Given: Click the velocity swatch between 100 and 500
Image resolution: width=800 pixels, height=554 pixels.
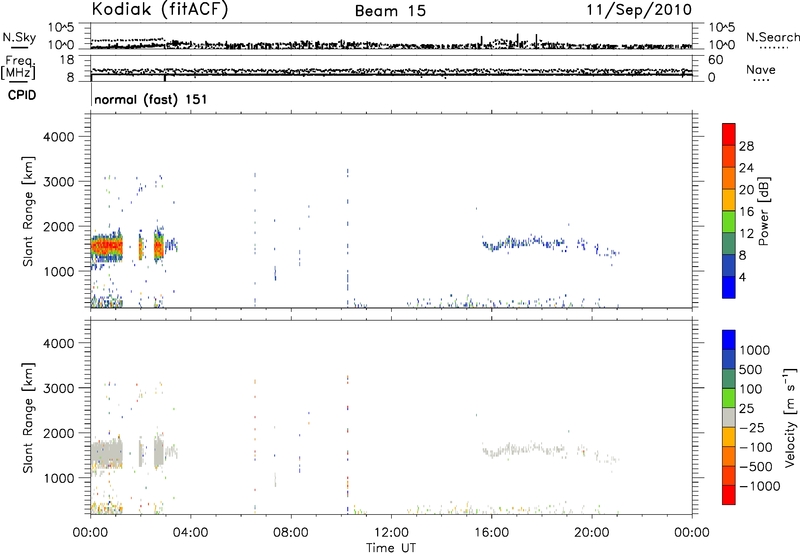Looking at the screenshot, I should (x=729, y=379).
